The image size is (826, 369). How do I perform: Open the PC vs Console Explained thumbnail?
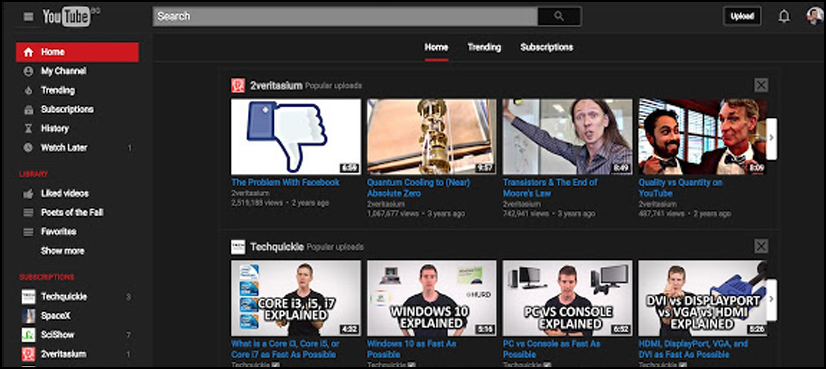click(x=567, y=298)
